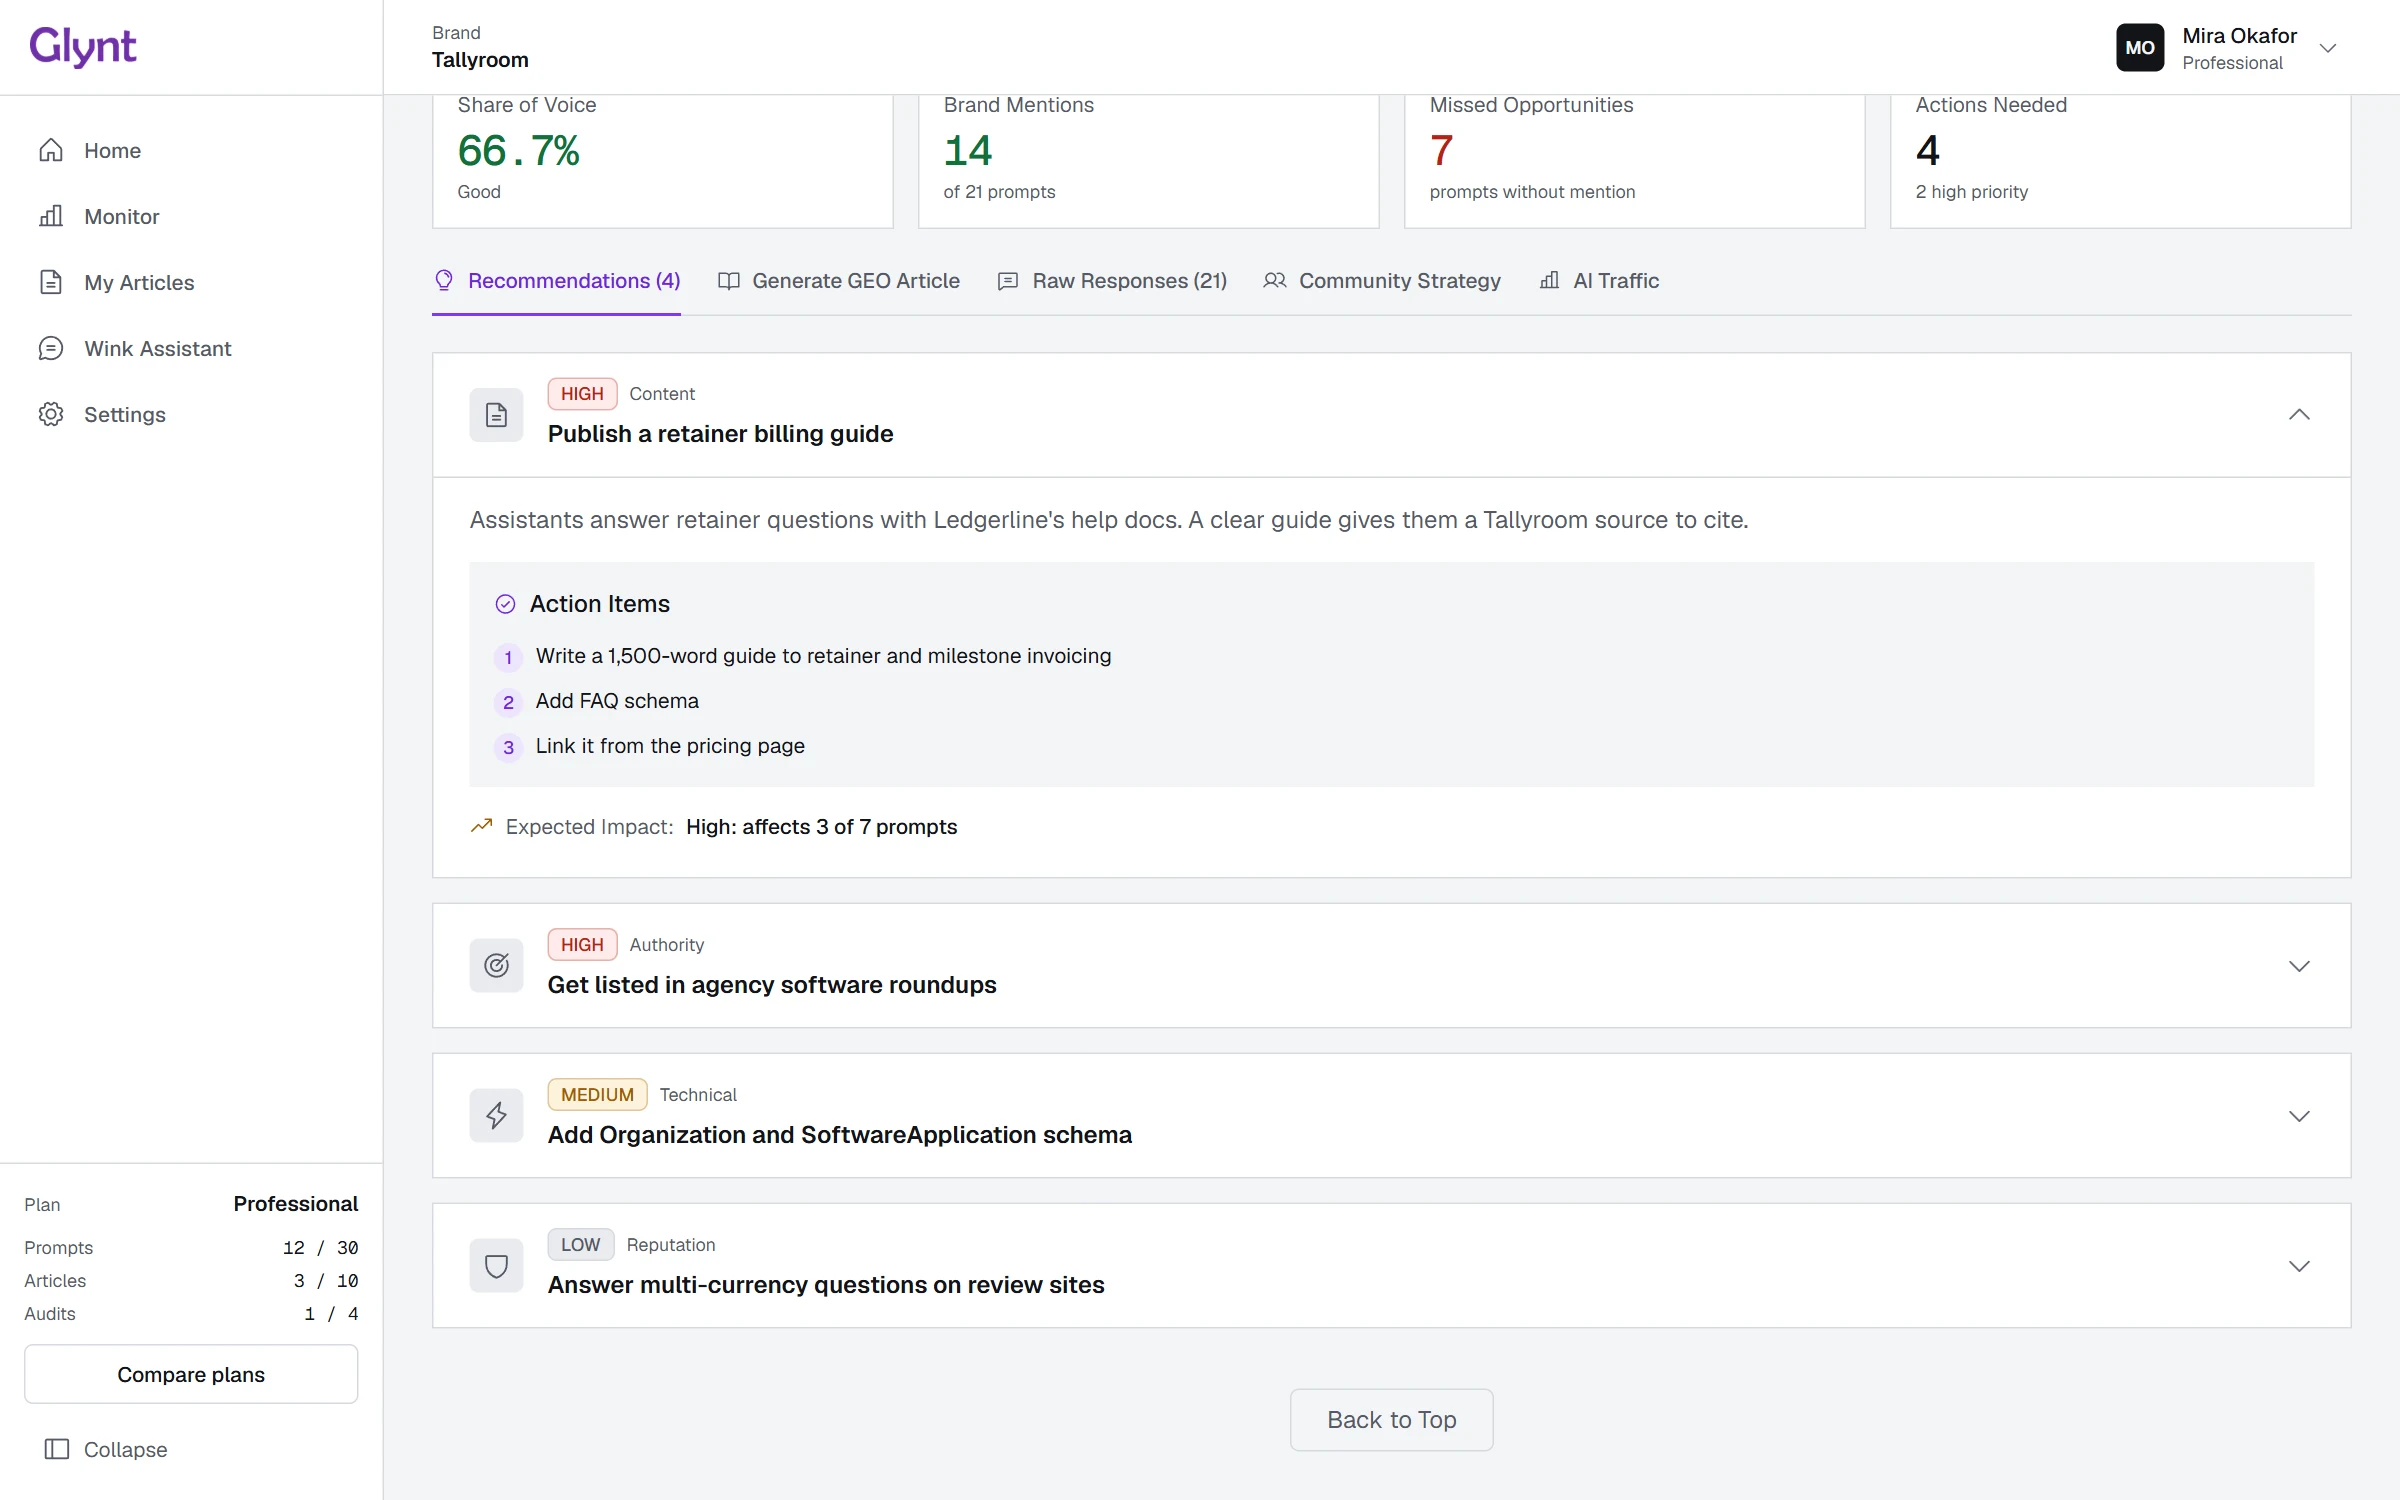Click the LOW priority badge
Image resolution: width=2400 pixels, height=1500 pixels.
(x=580, y=1244)
